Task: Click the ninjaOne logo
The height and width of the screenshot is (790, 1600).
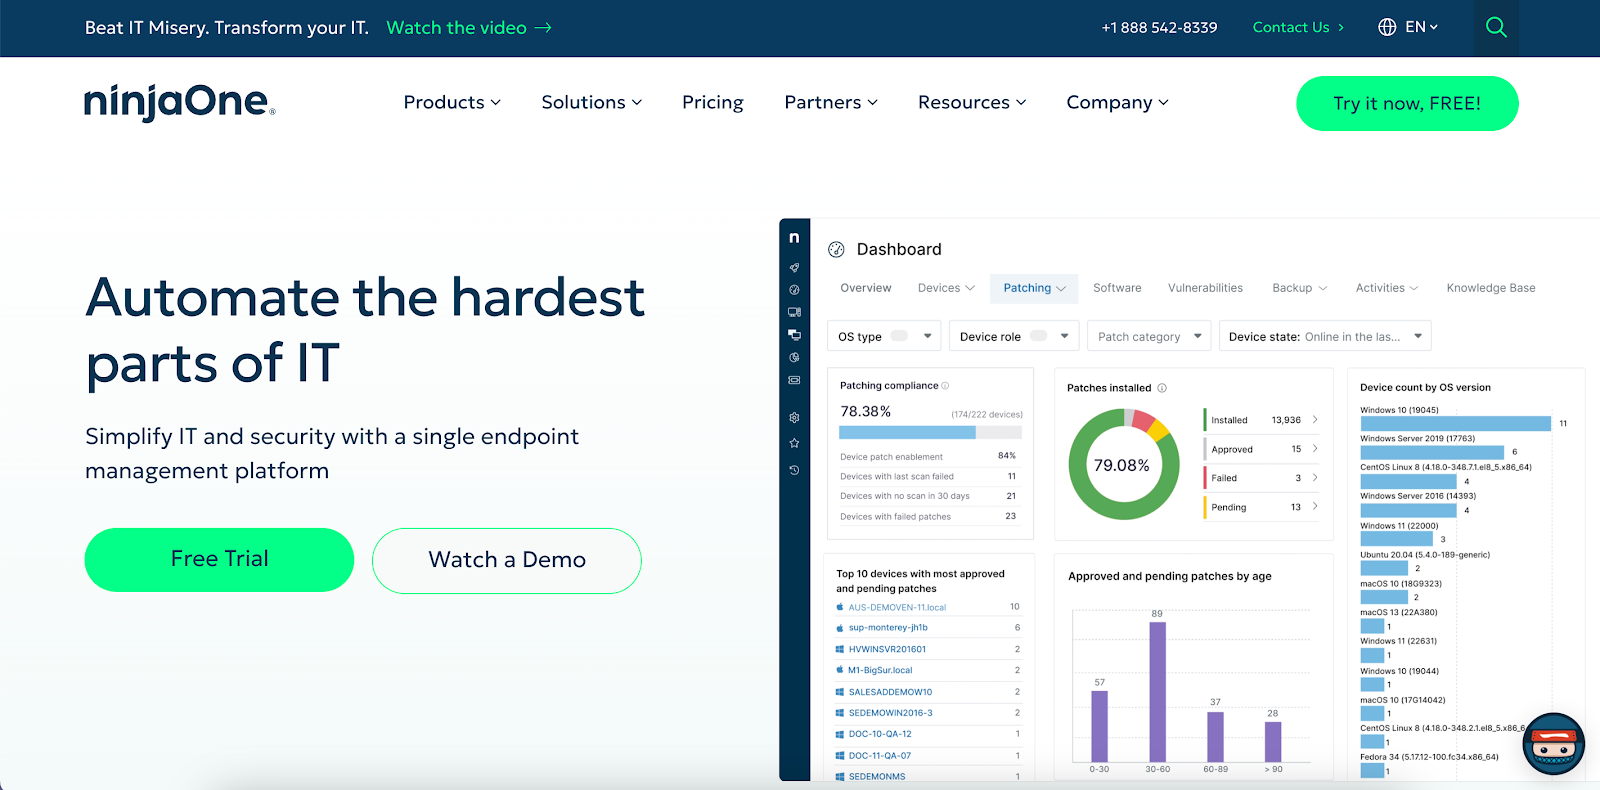Action: [x=179, y=102]
